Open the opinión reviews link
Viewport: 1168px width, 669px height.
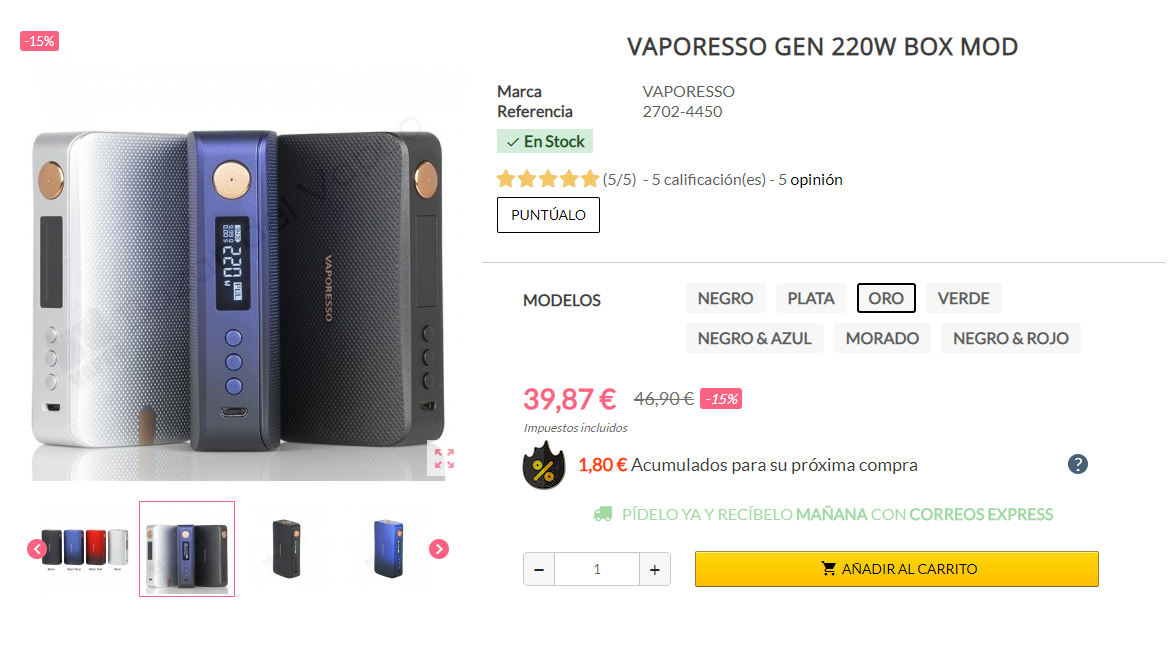[x=816, y=180]
